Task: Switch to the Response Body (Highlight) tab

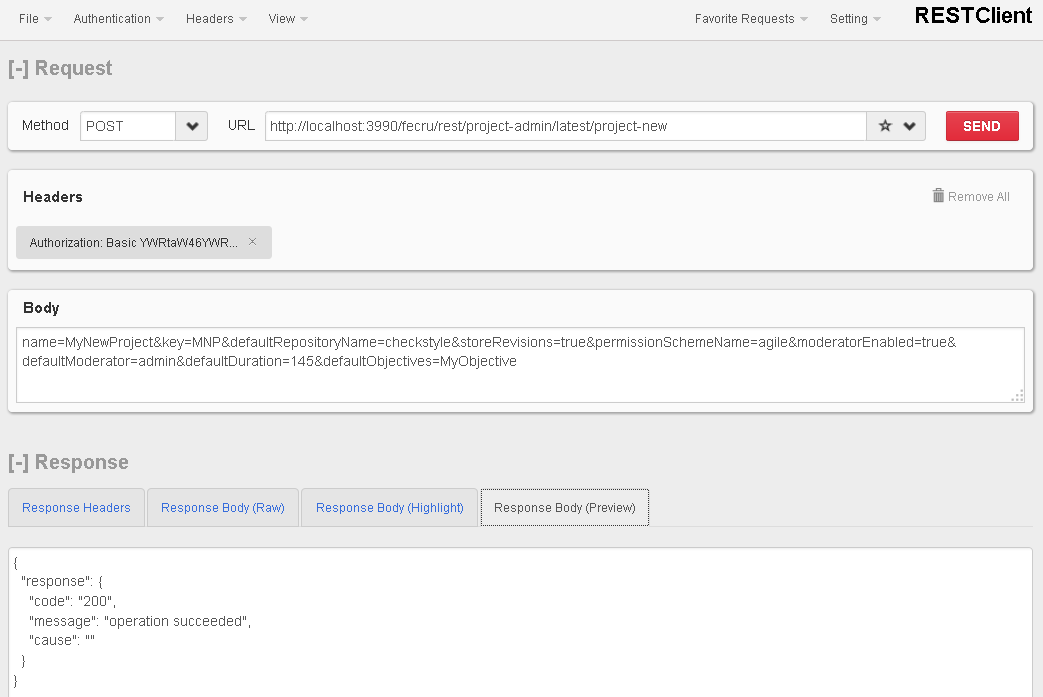Action: coord(389,507)
